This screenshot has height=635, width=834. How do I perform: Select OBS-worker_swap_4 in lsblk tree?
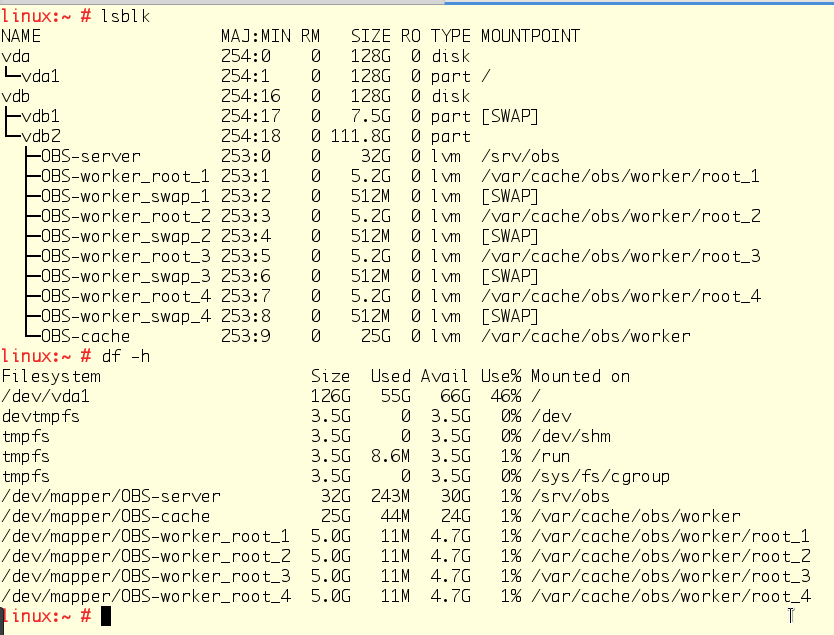[126, 316]
